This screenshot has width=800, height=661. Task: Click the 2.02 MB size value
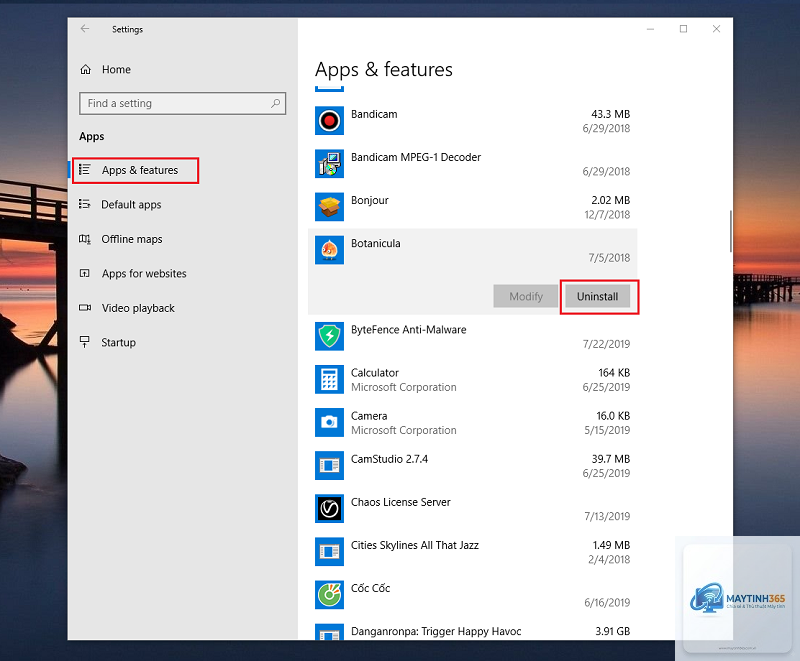(x=610, y=200)
